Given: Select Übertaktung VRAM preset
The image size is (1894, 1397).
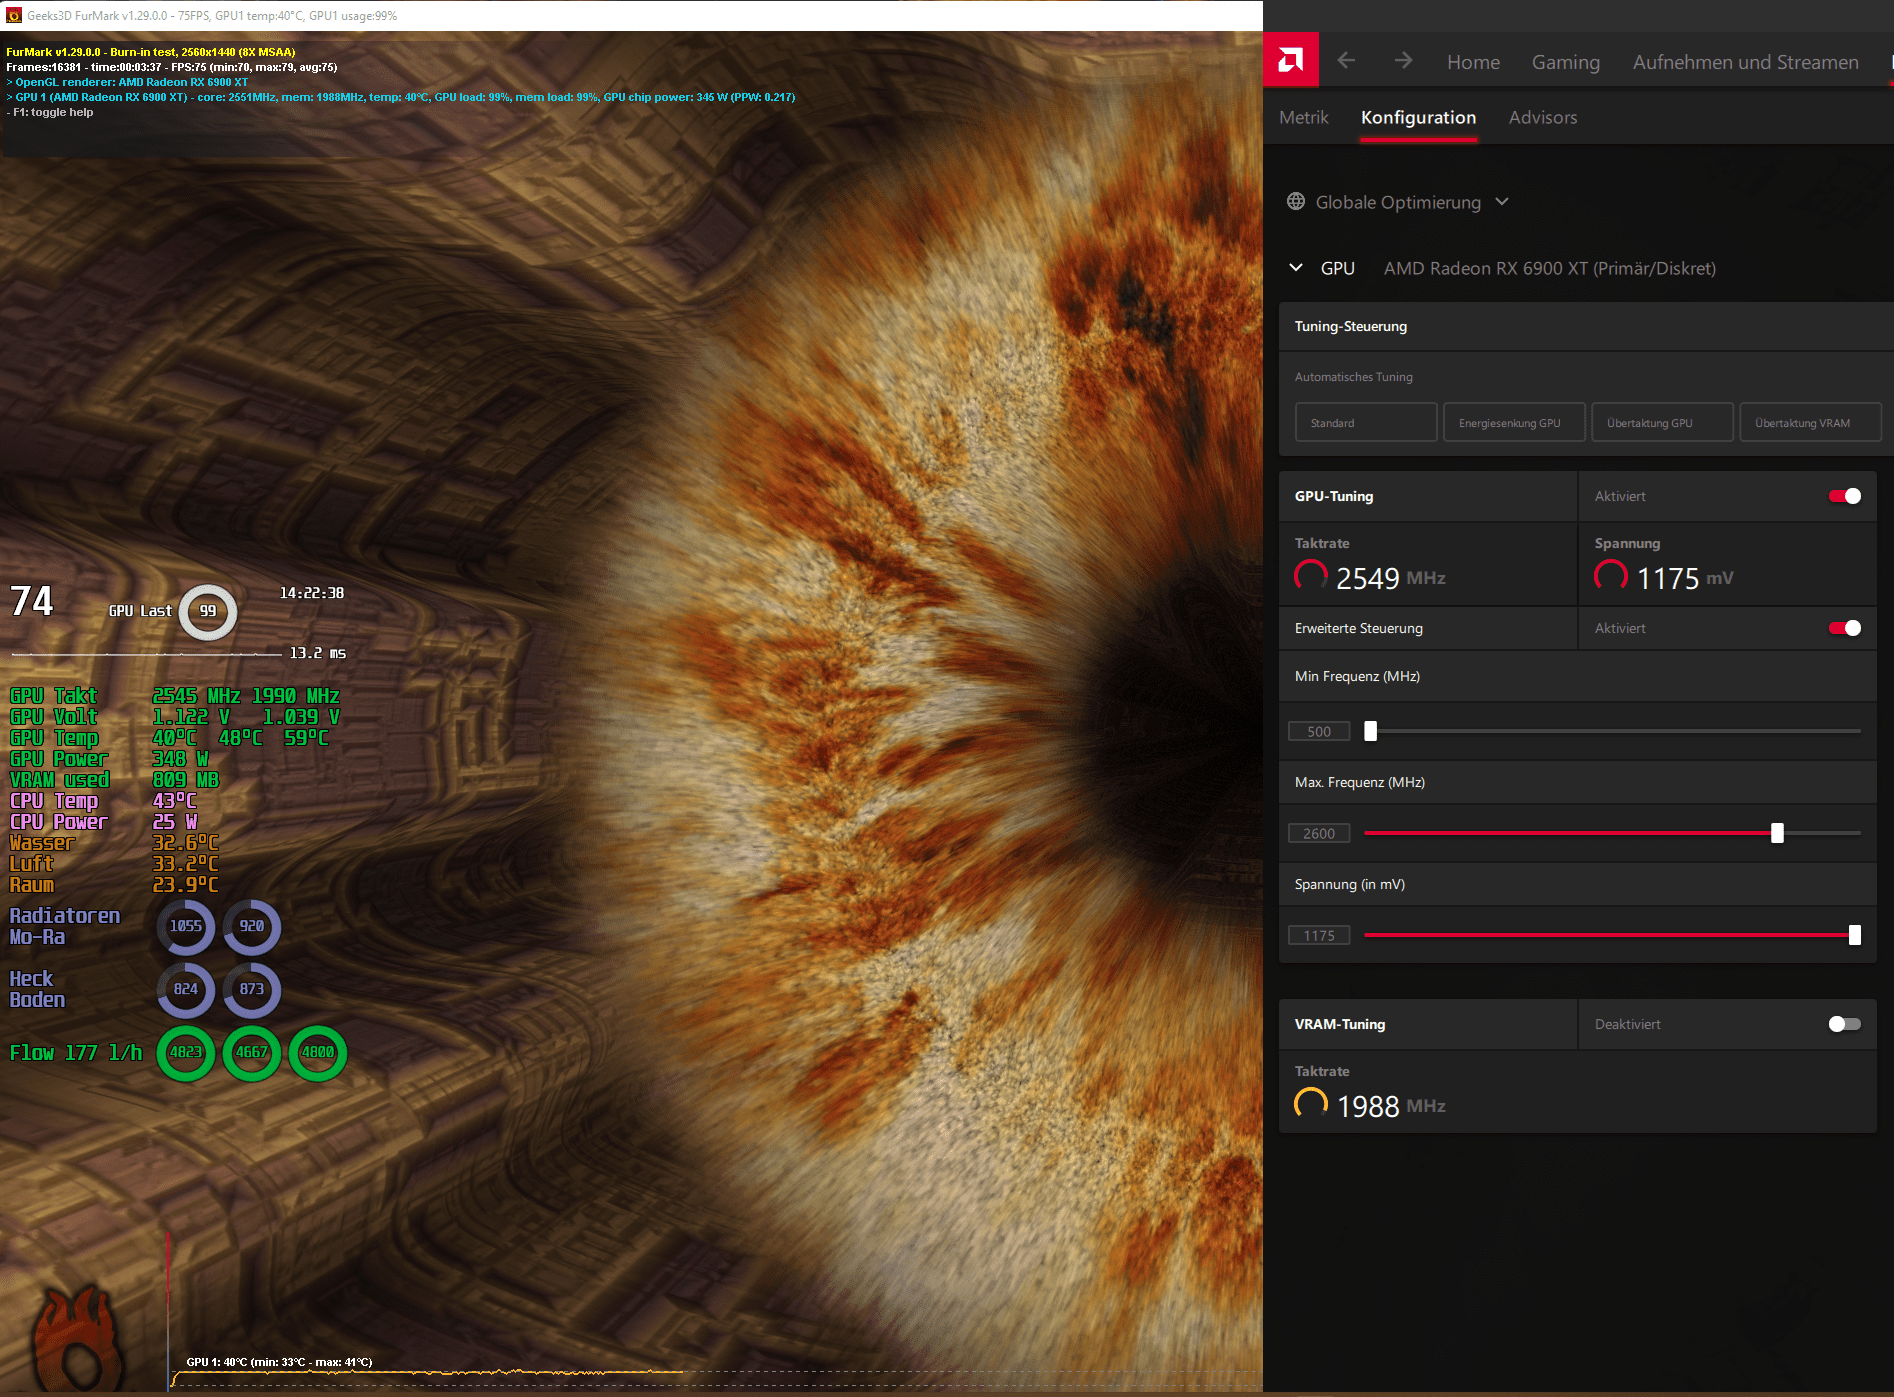Looking at the screenshot, I should pyautogui.click(x=1810, y=422).
